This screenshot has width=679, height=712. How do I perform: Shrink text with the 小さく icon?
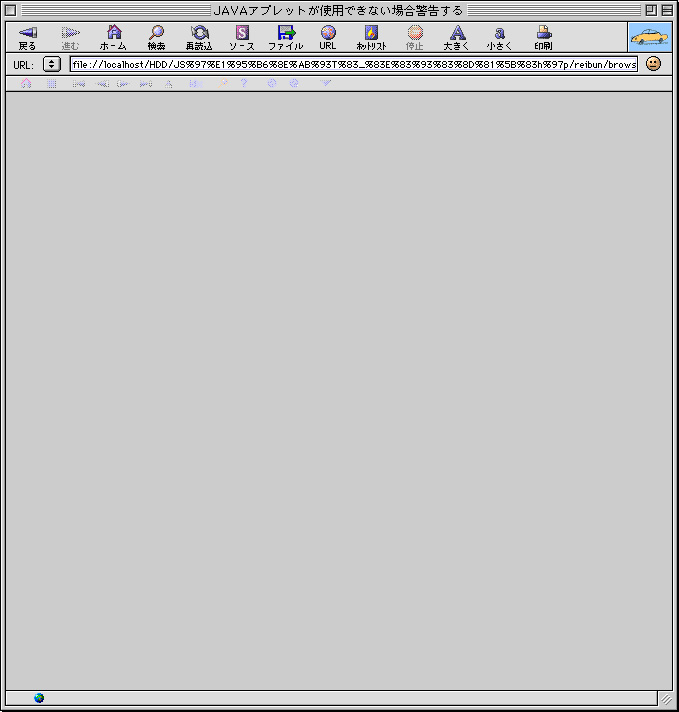tap(500, 38)
